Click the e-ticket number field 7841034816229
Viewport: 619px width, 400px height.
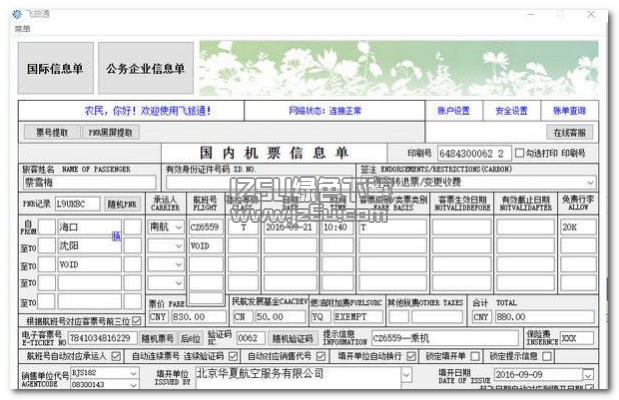coord(103,338)
